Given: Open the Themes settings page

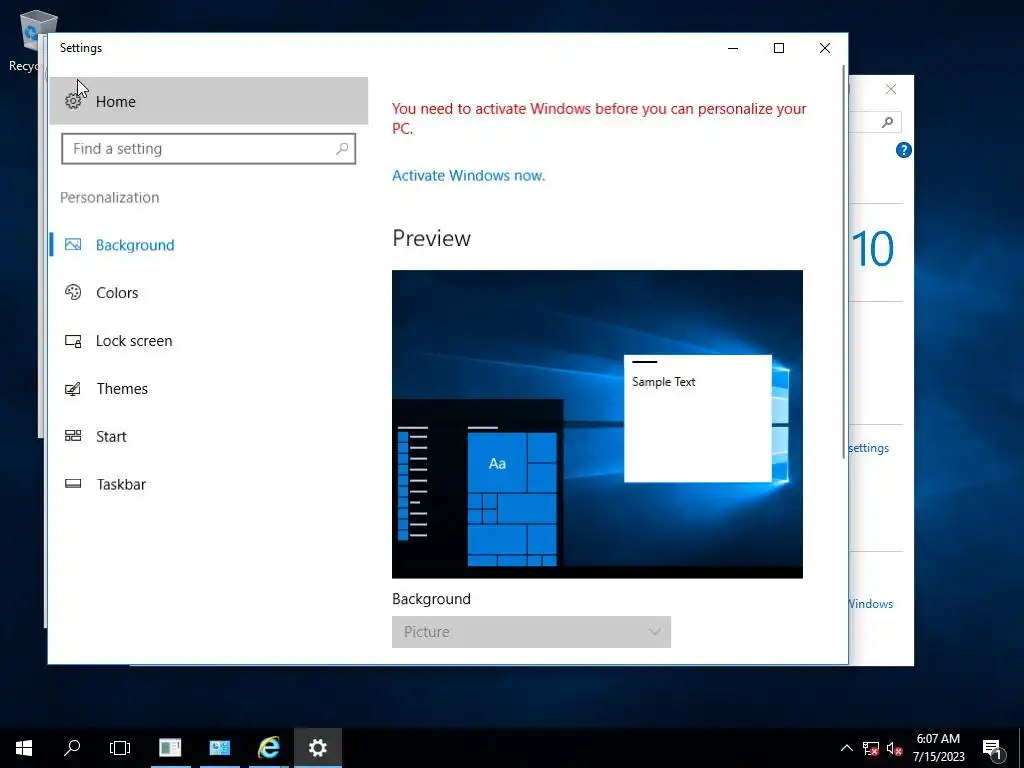Looking at the screenshot, I should [208, 389].
